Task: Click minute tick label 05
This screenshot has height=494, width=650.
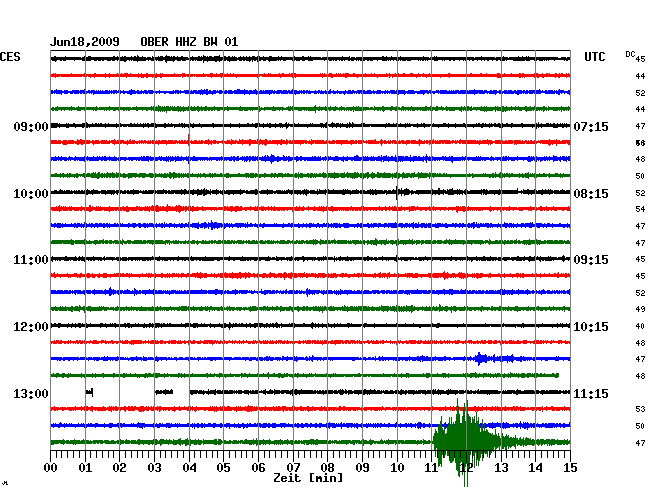Action: coord(223,467)
